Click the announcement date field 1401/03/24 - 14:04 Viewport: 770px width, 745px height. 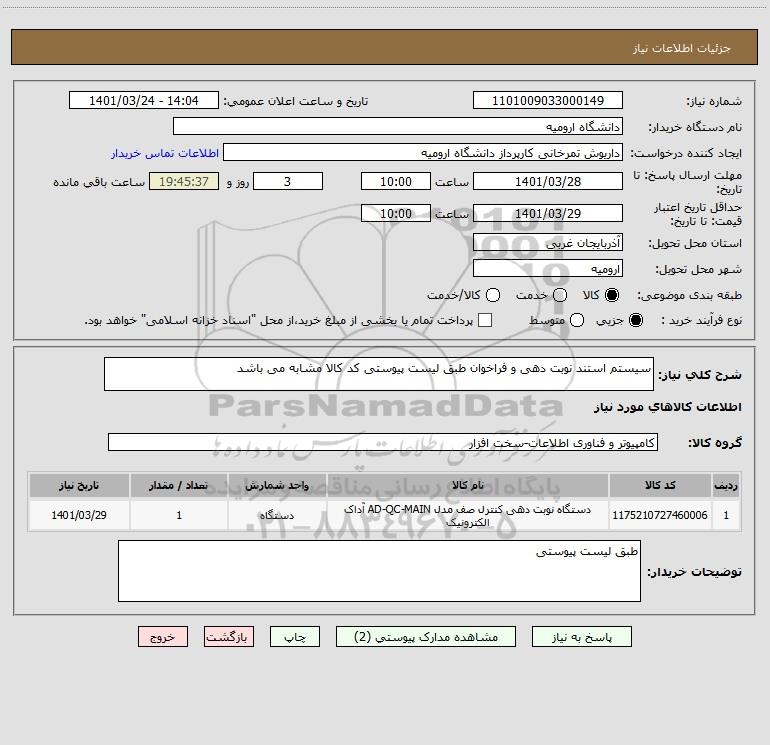click(143, 101)
